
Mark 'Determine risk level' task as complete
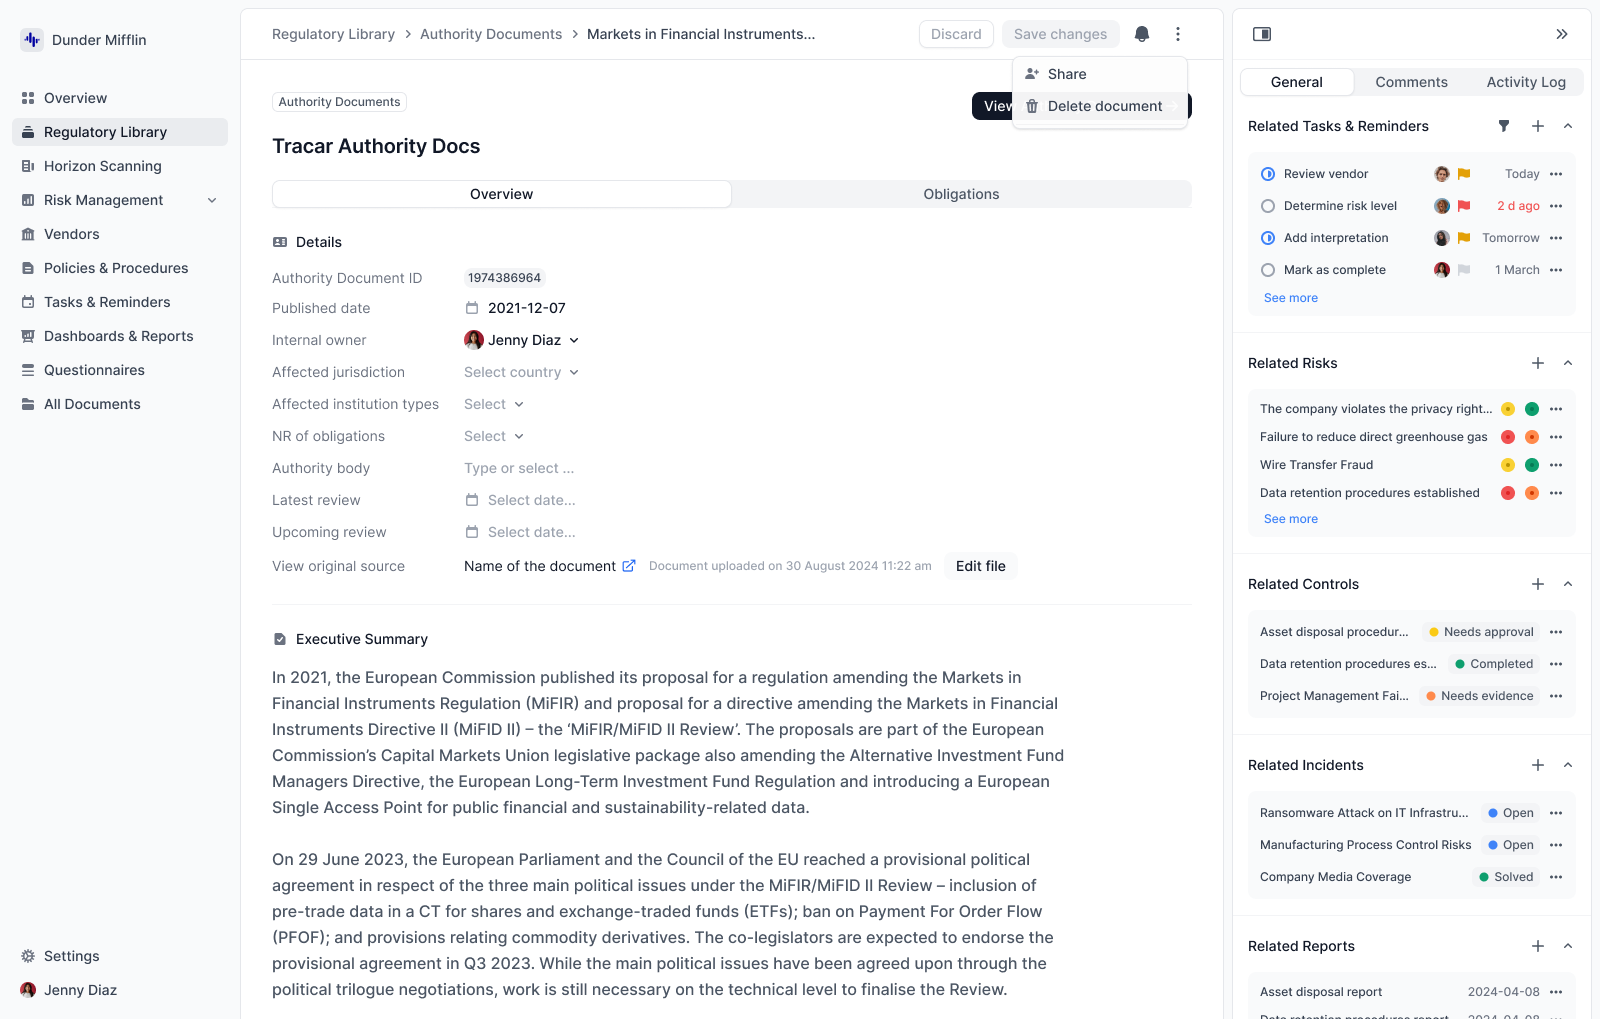pyautogui.click(x=1268, y=206)
